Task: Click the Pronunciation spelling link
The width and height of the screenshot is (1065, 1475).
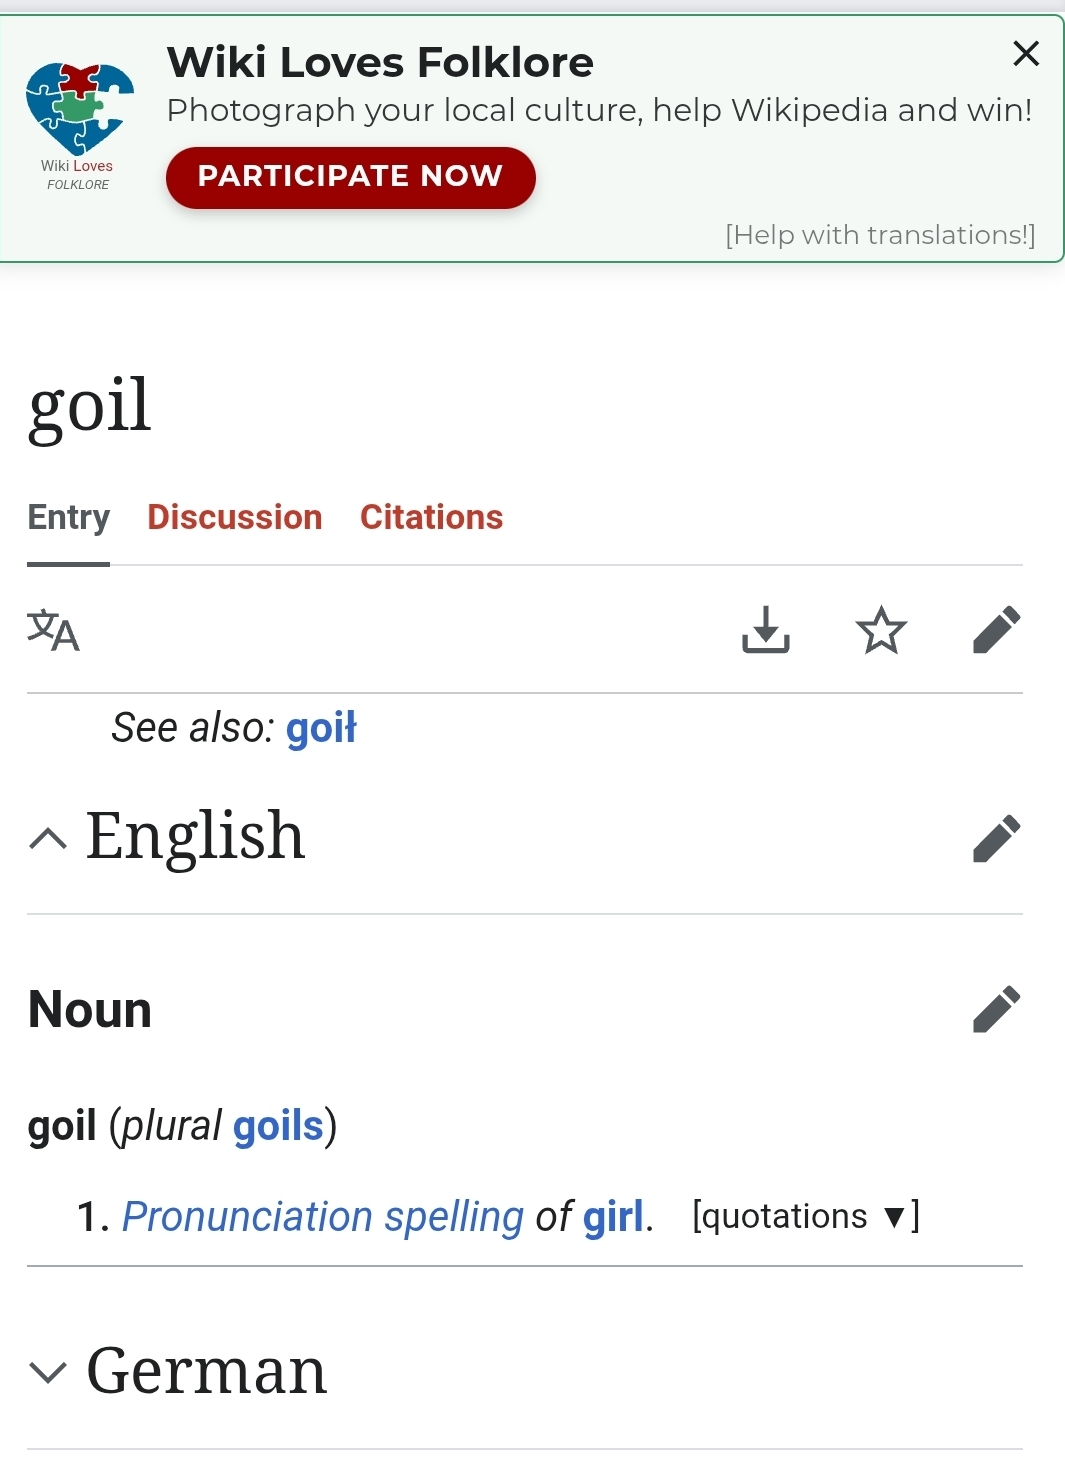Action: tap(323, 1217)
